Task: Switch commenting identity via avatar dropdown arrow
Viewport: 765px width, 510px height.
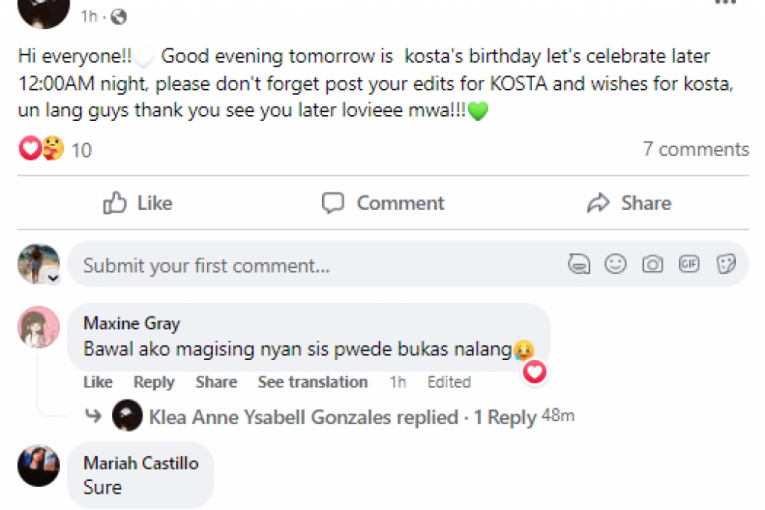Action: point(54,278)
